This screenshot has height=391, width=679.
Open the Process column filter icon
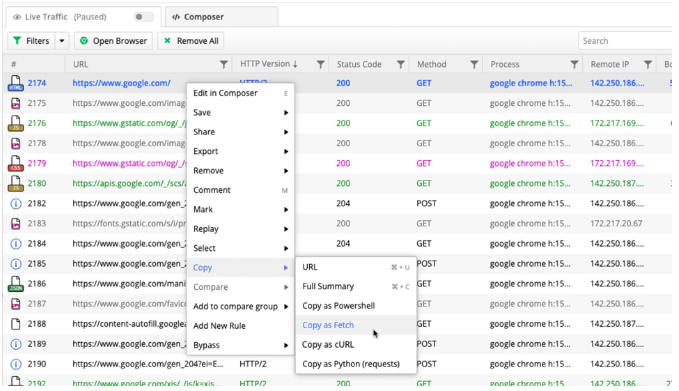pyautogui.click(x=574, y=65)
